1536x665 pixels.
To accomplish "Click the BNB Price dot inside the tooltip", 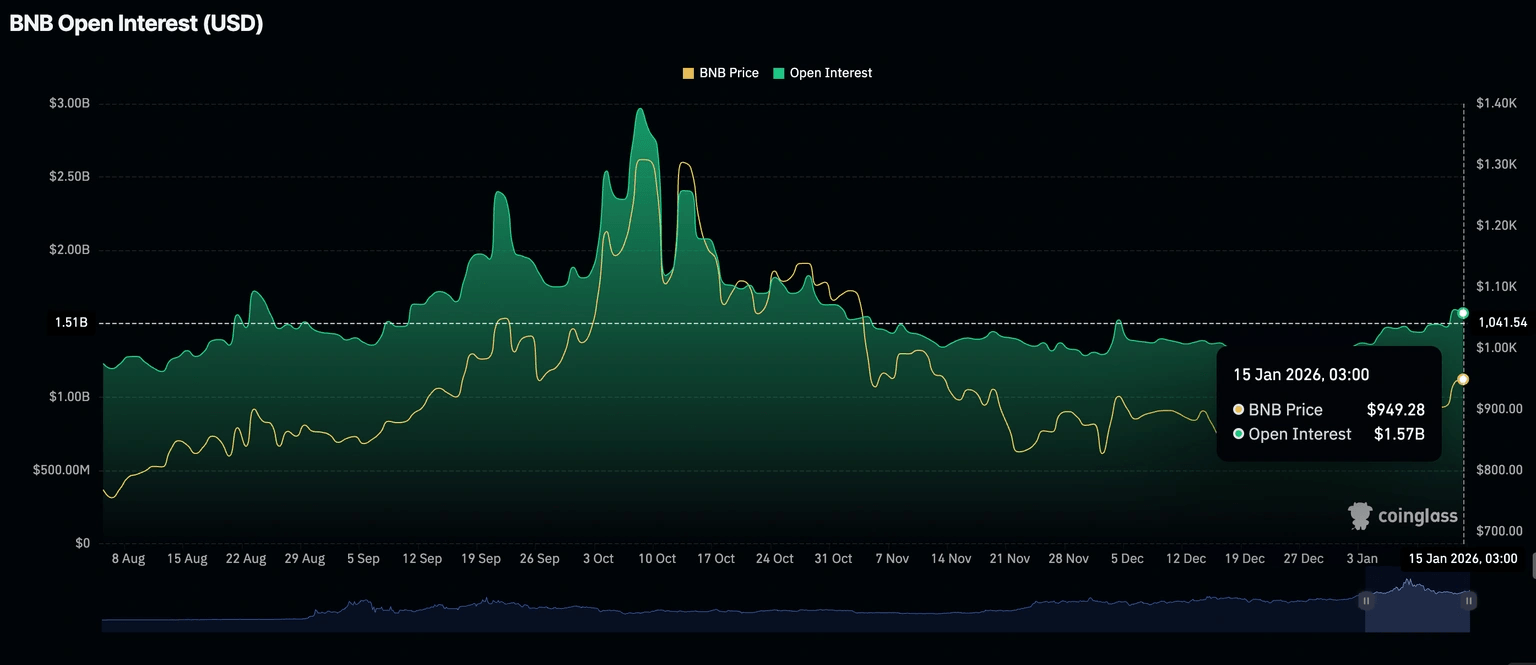I will pyautogui.click(x=1238, y=409).
